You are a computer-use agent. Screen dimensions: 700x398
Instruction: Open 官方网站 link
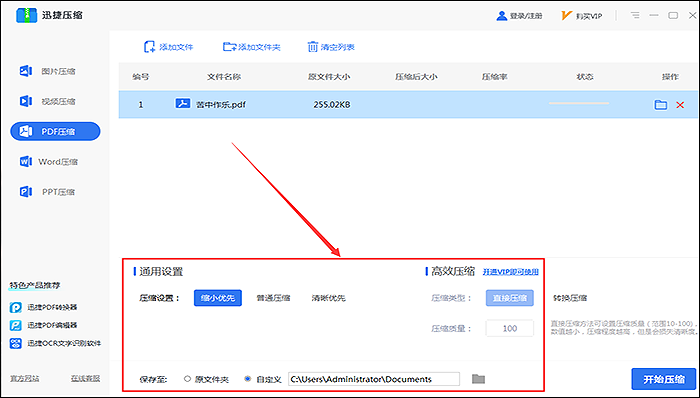click(25, 378)
